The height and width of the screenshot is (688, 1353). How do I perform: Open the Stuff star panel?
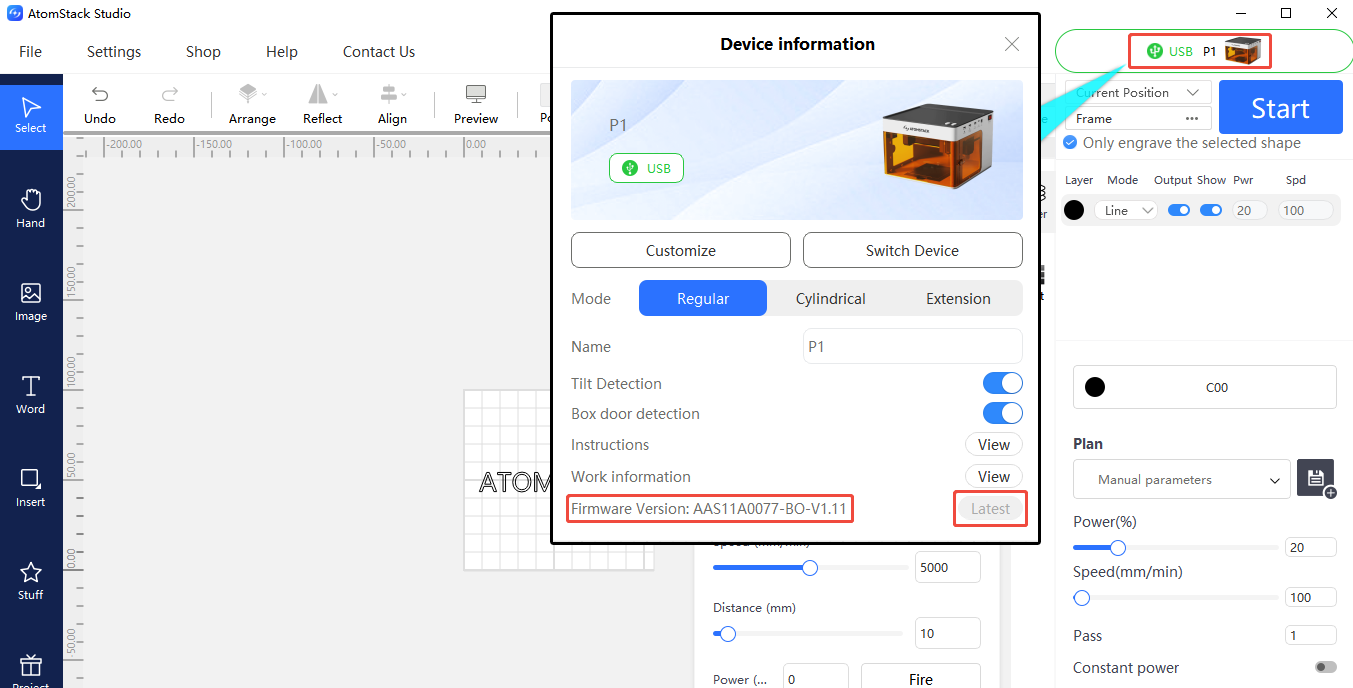pyautogui.click(x=31, y=580)
